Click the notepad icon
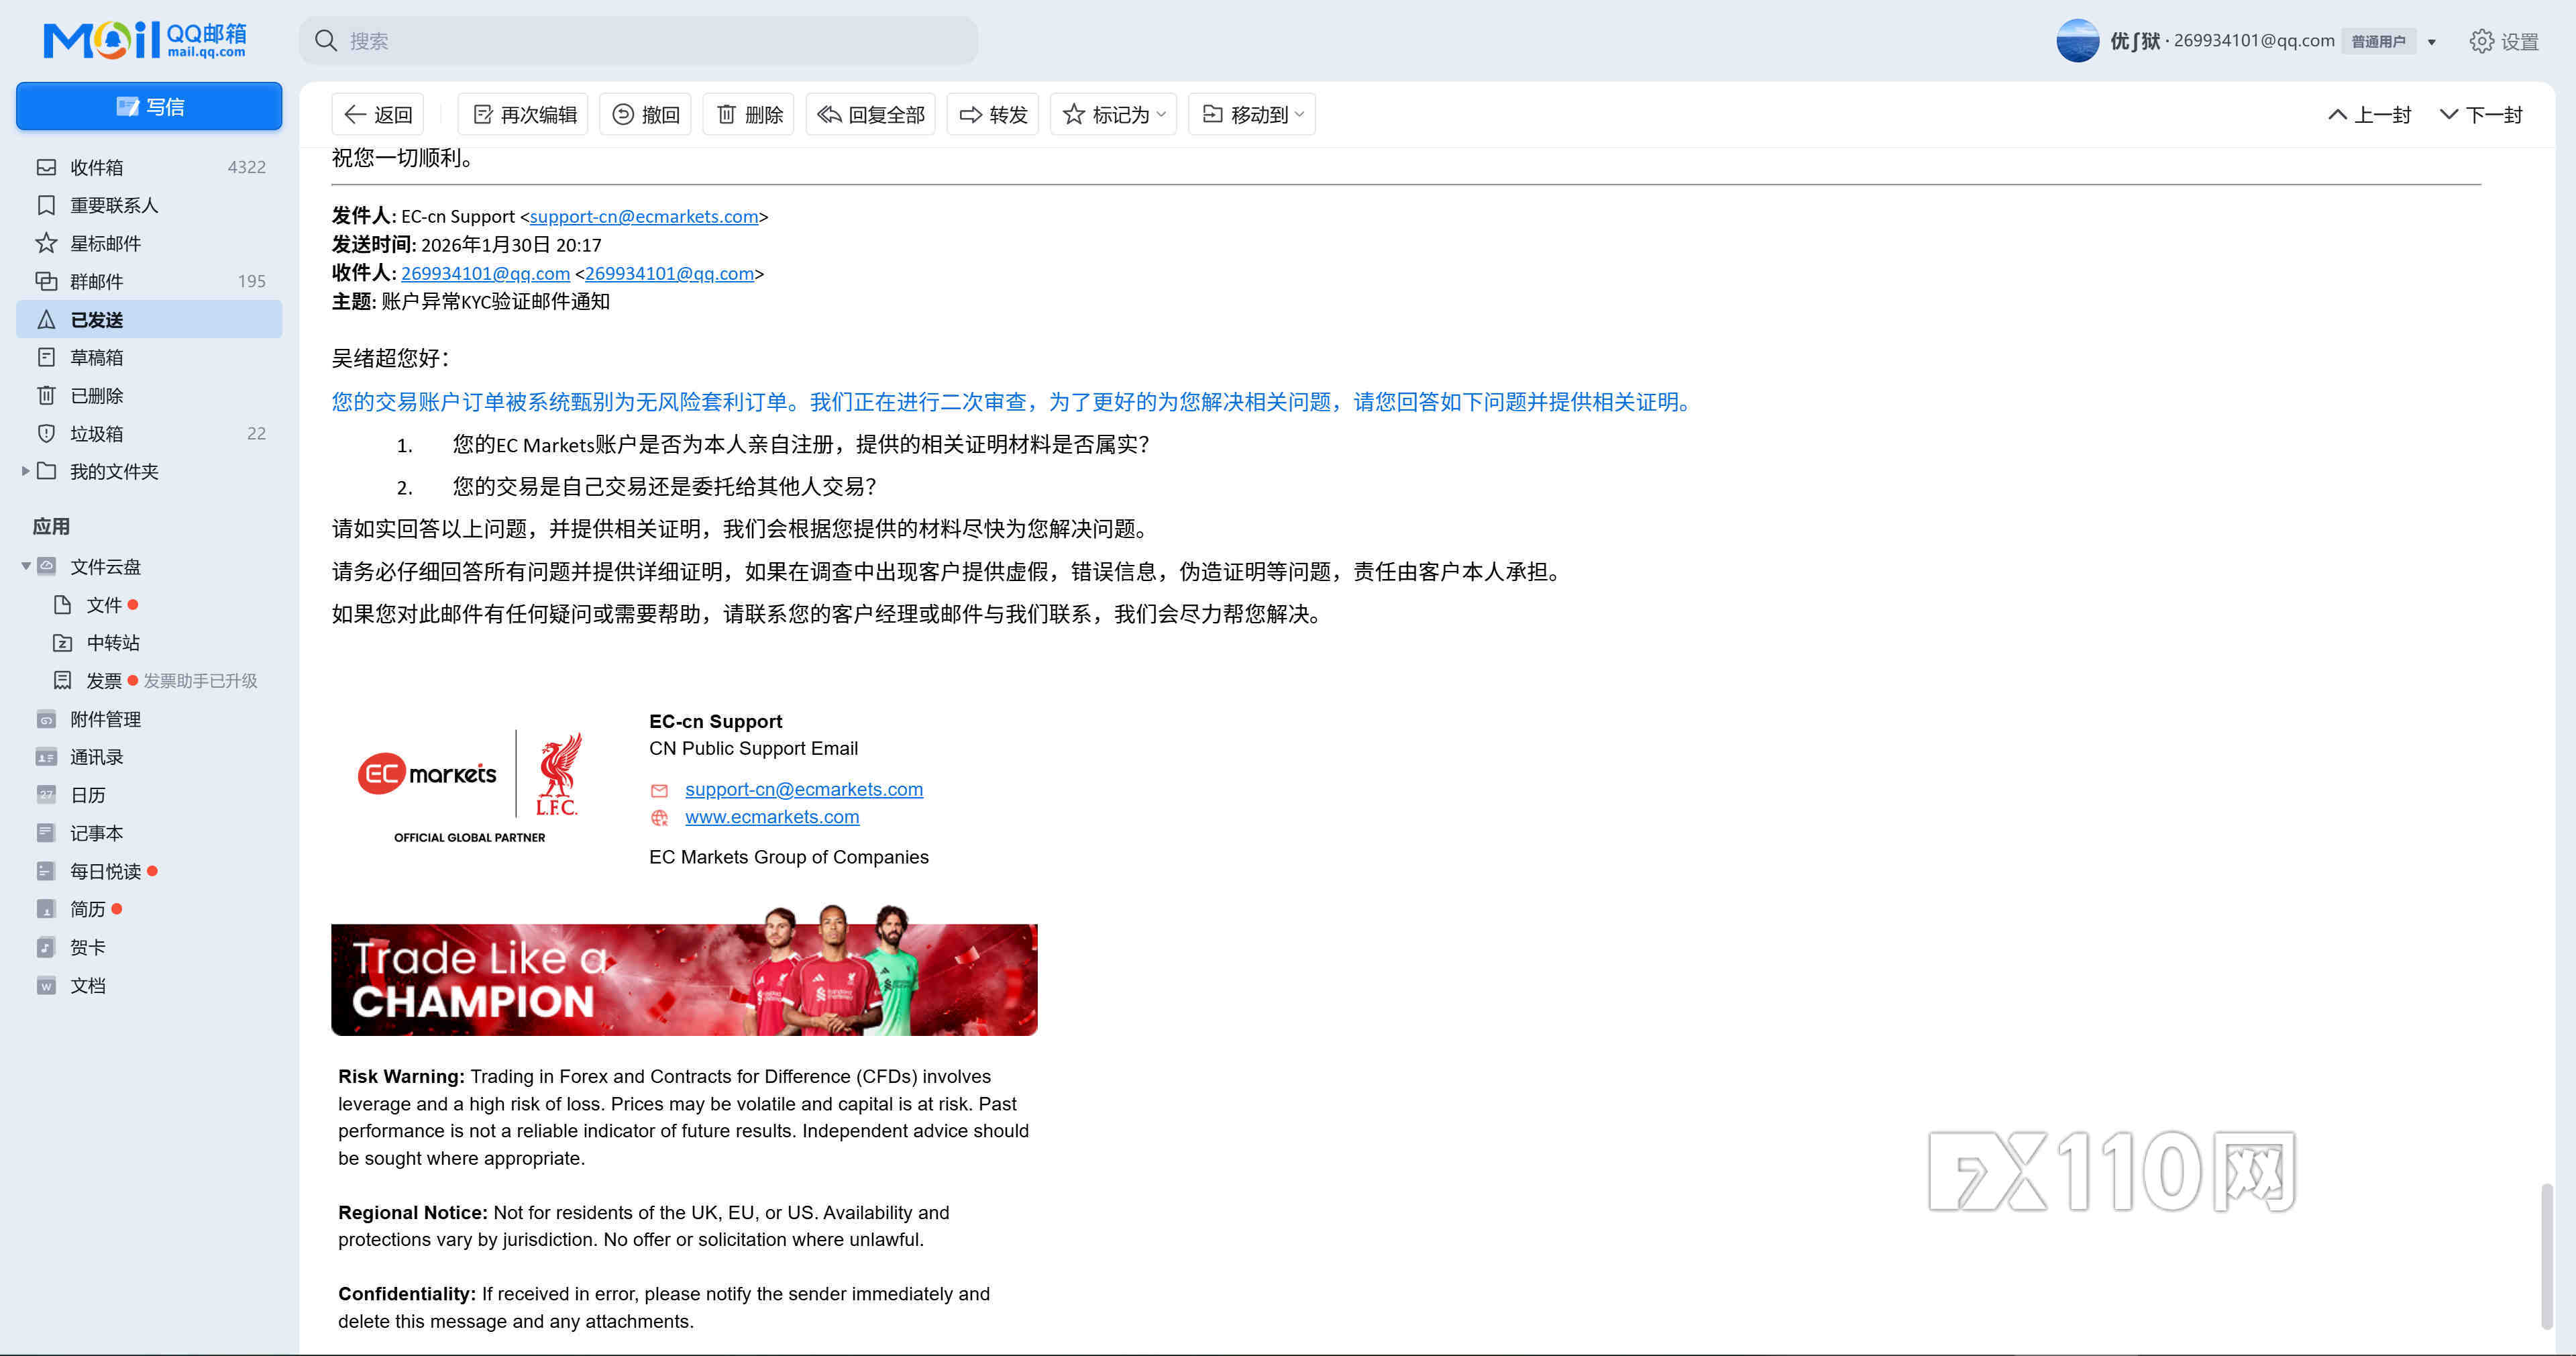The width and height of the screenshot is (2576, 1356). pos(46,833)
